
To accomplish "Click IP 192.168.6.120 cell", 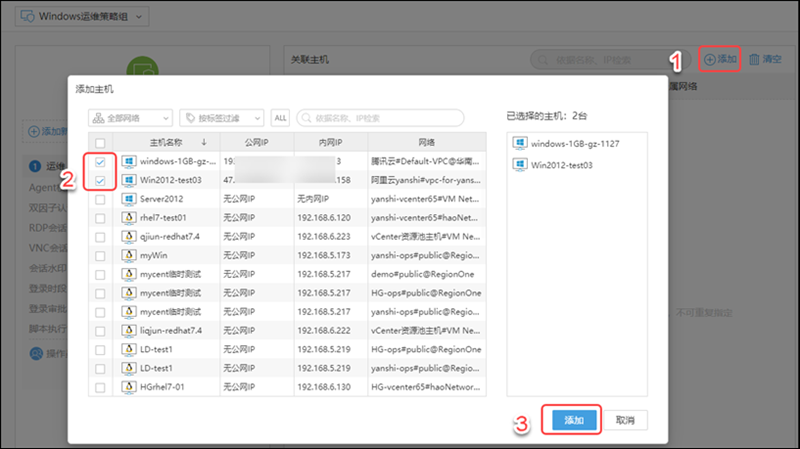I will [324, 218].
